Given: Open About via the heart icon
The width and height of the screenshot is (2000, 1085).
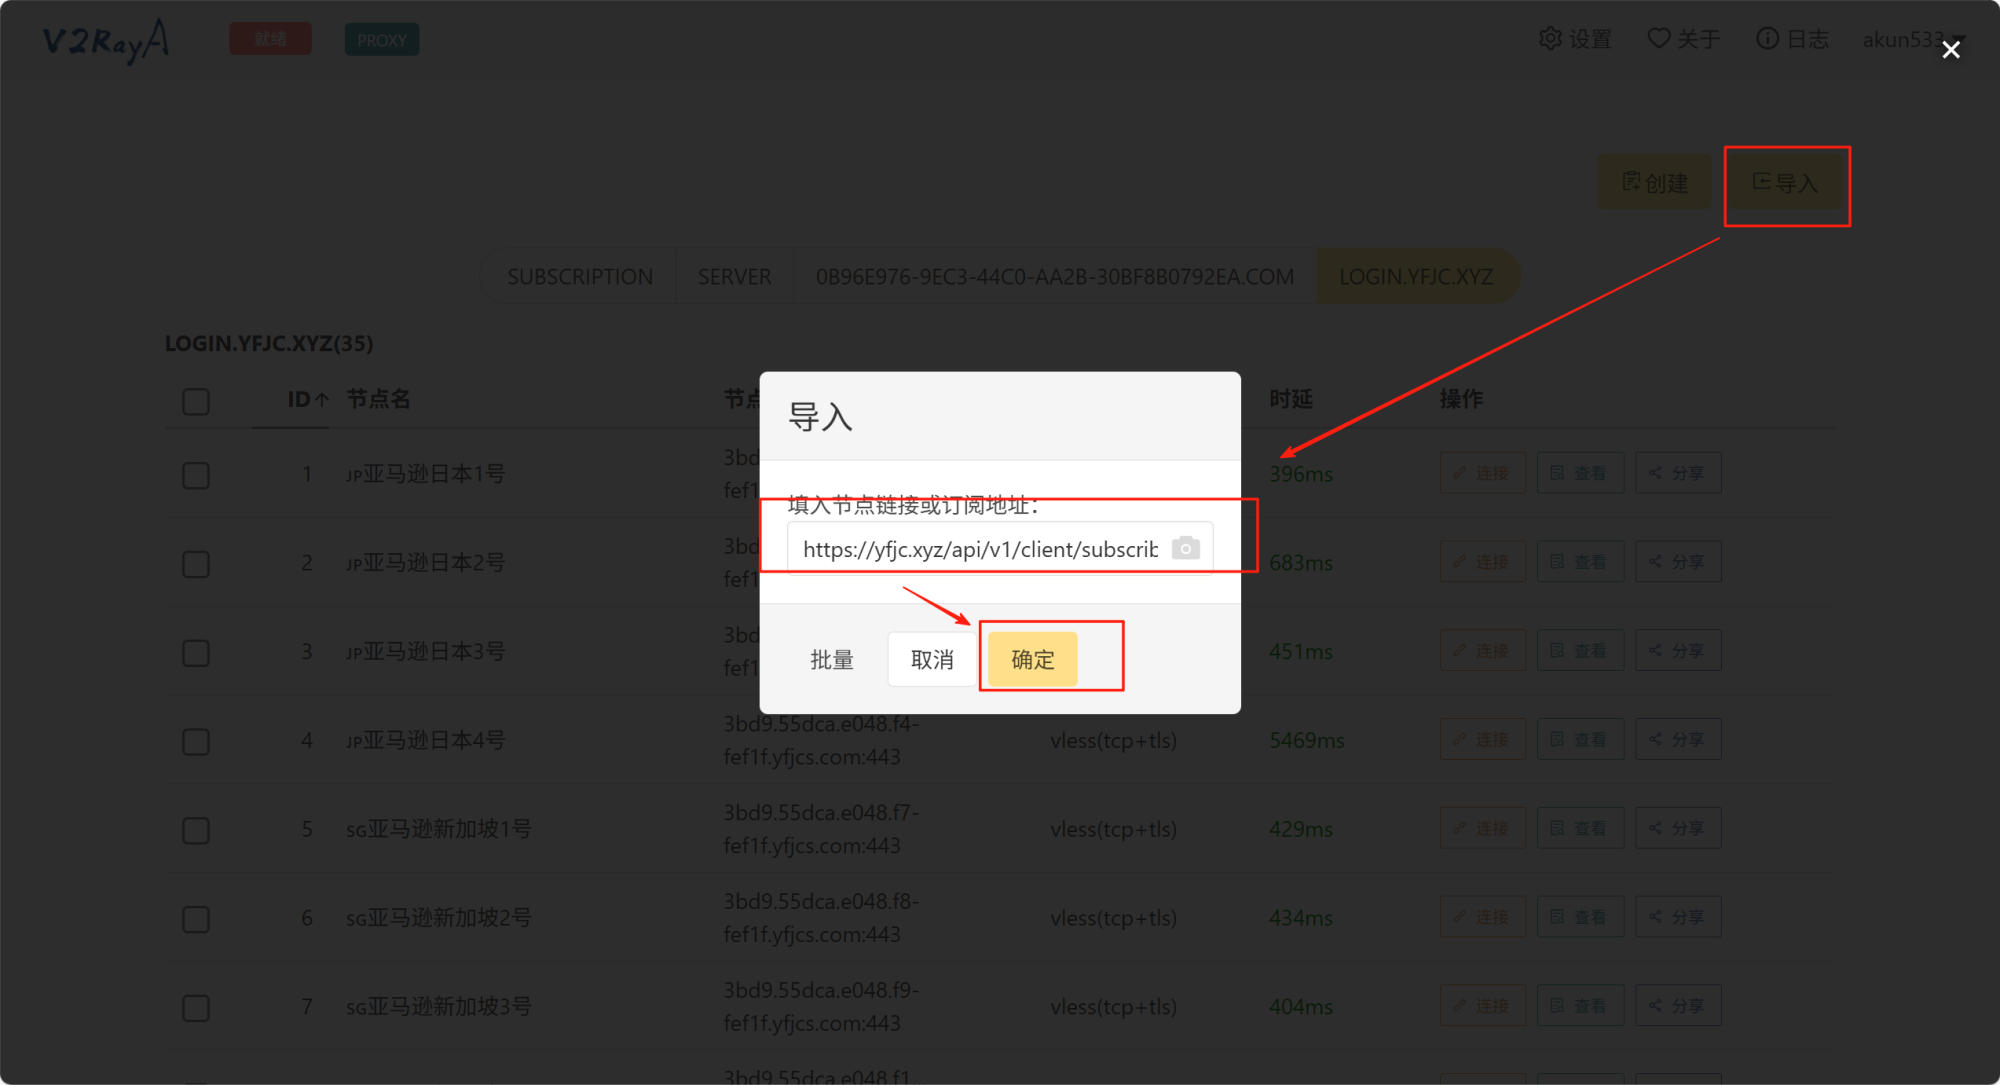Looking at the screenshot, I should coord(1658,39).
